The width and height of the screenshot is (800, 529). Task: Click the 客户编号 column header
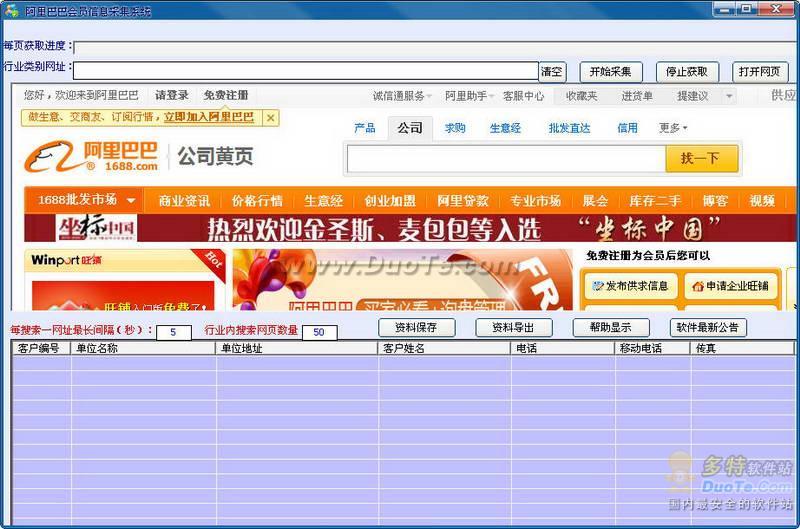[x=41, y=348]
